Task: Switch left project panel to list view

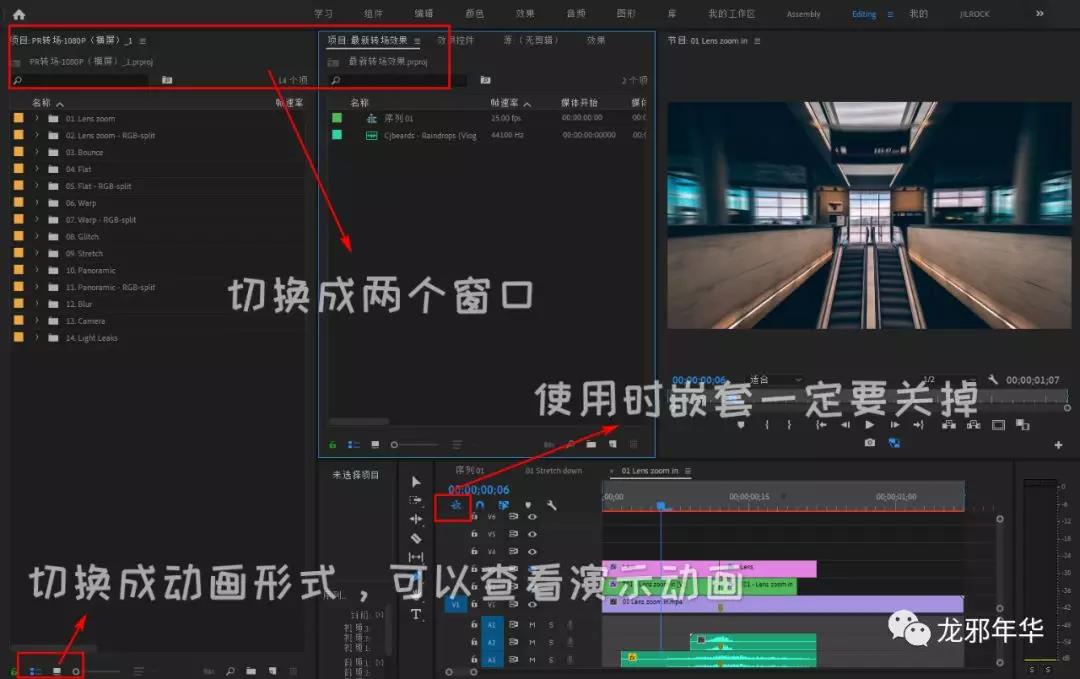Action: 35,671
